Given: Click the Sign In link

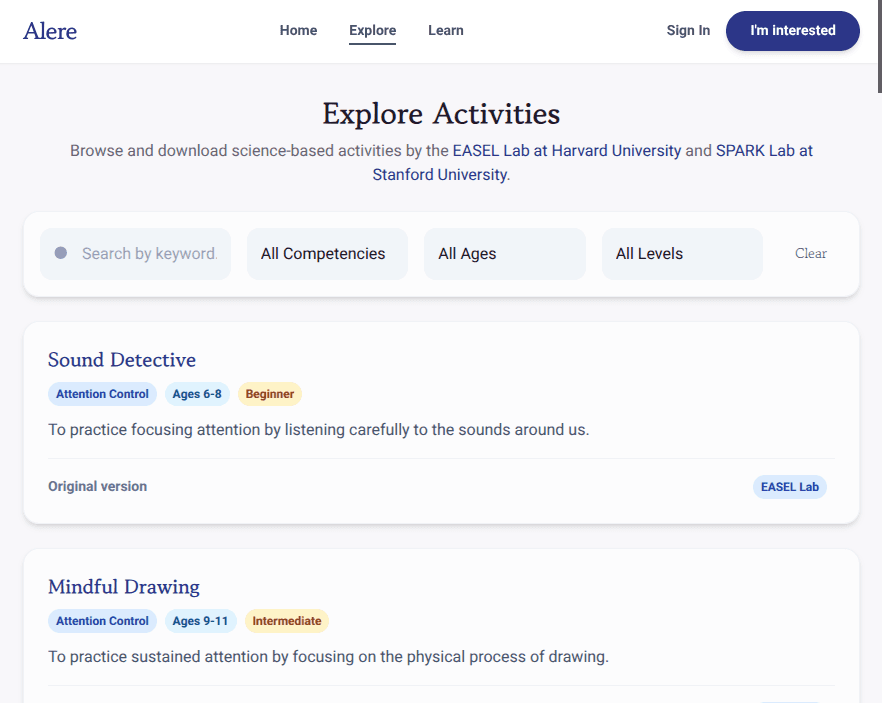Looking at the screenshot, I should (688, 30).
